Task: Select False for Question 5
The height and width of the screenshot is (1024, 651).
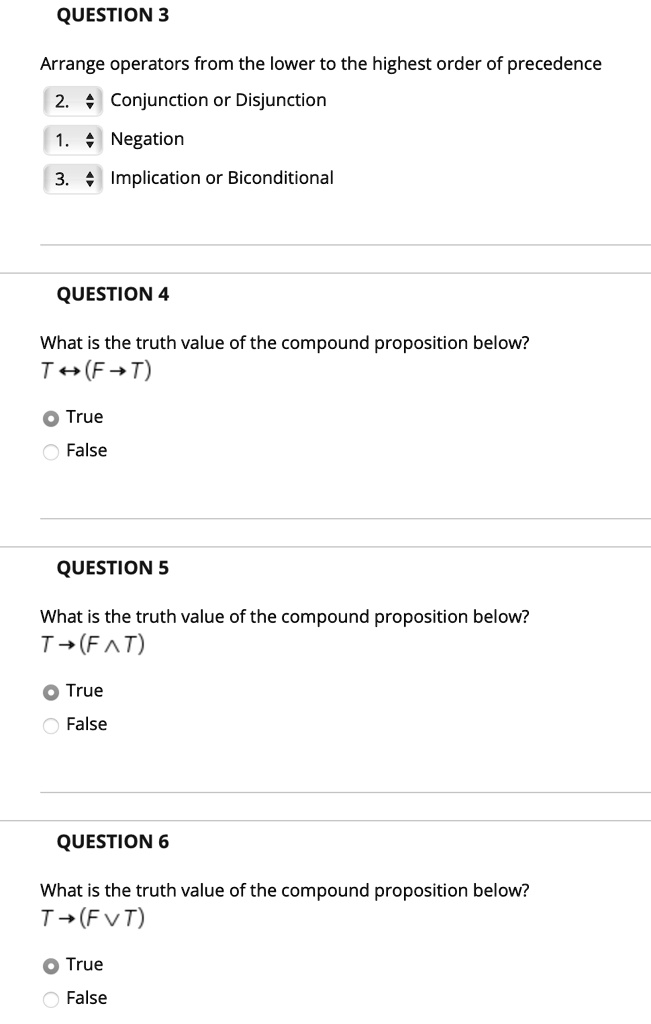Action: coord(49,724)
